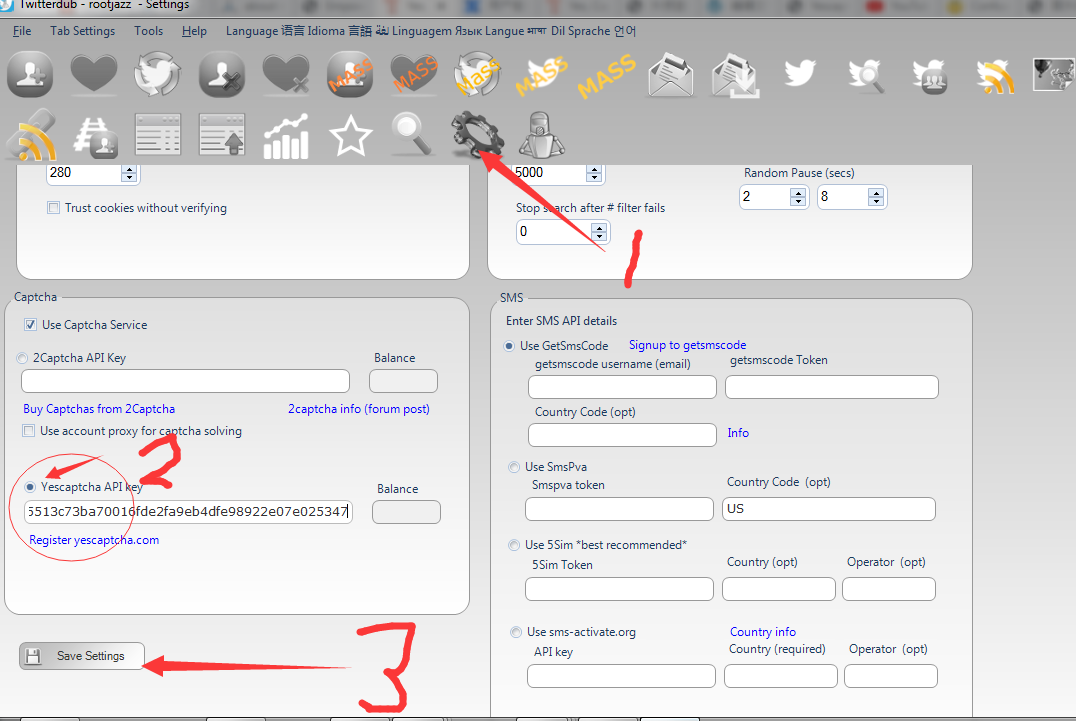Decrease the 280 spinner value
Viewport: 1076px width, 721px height.
point(129,177)
